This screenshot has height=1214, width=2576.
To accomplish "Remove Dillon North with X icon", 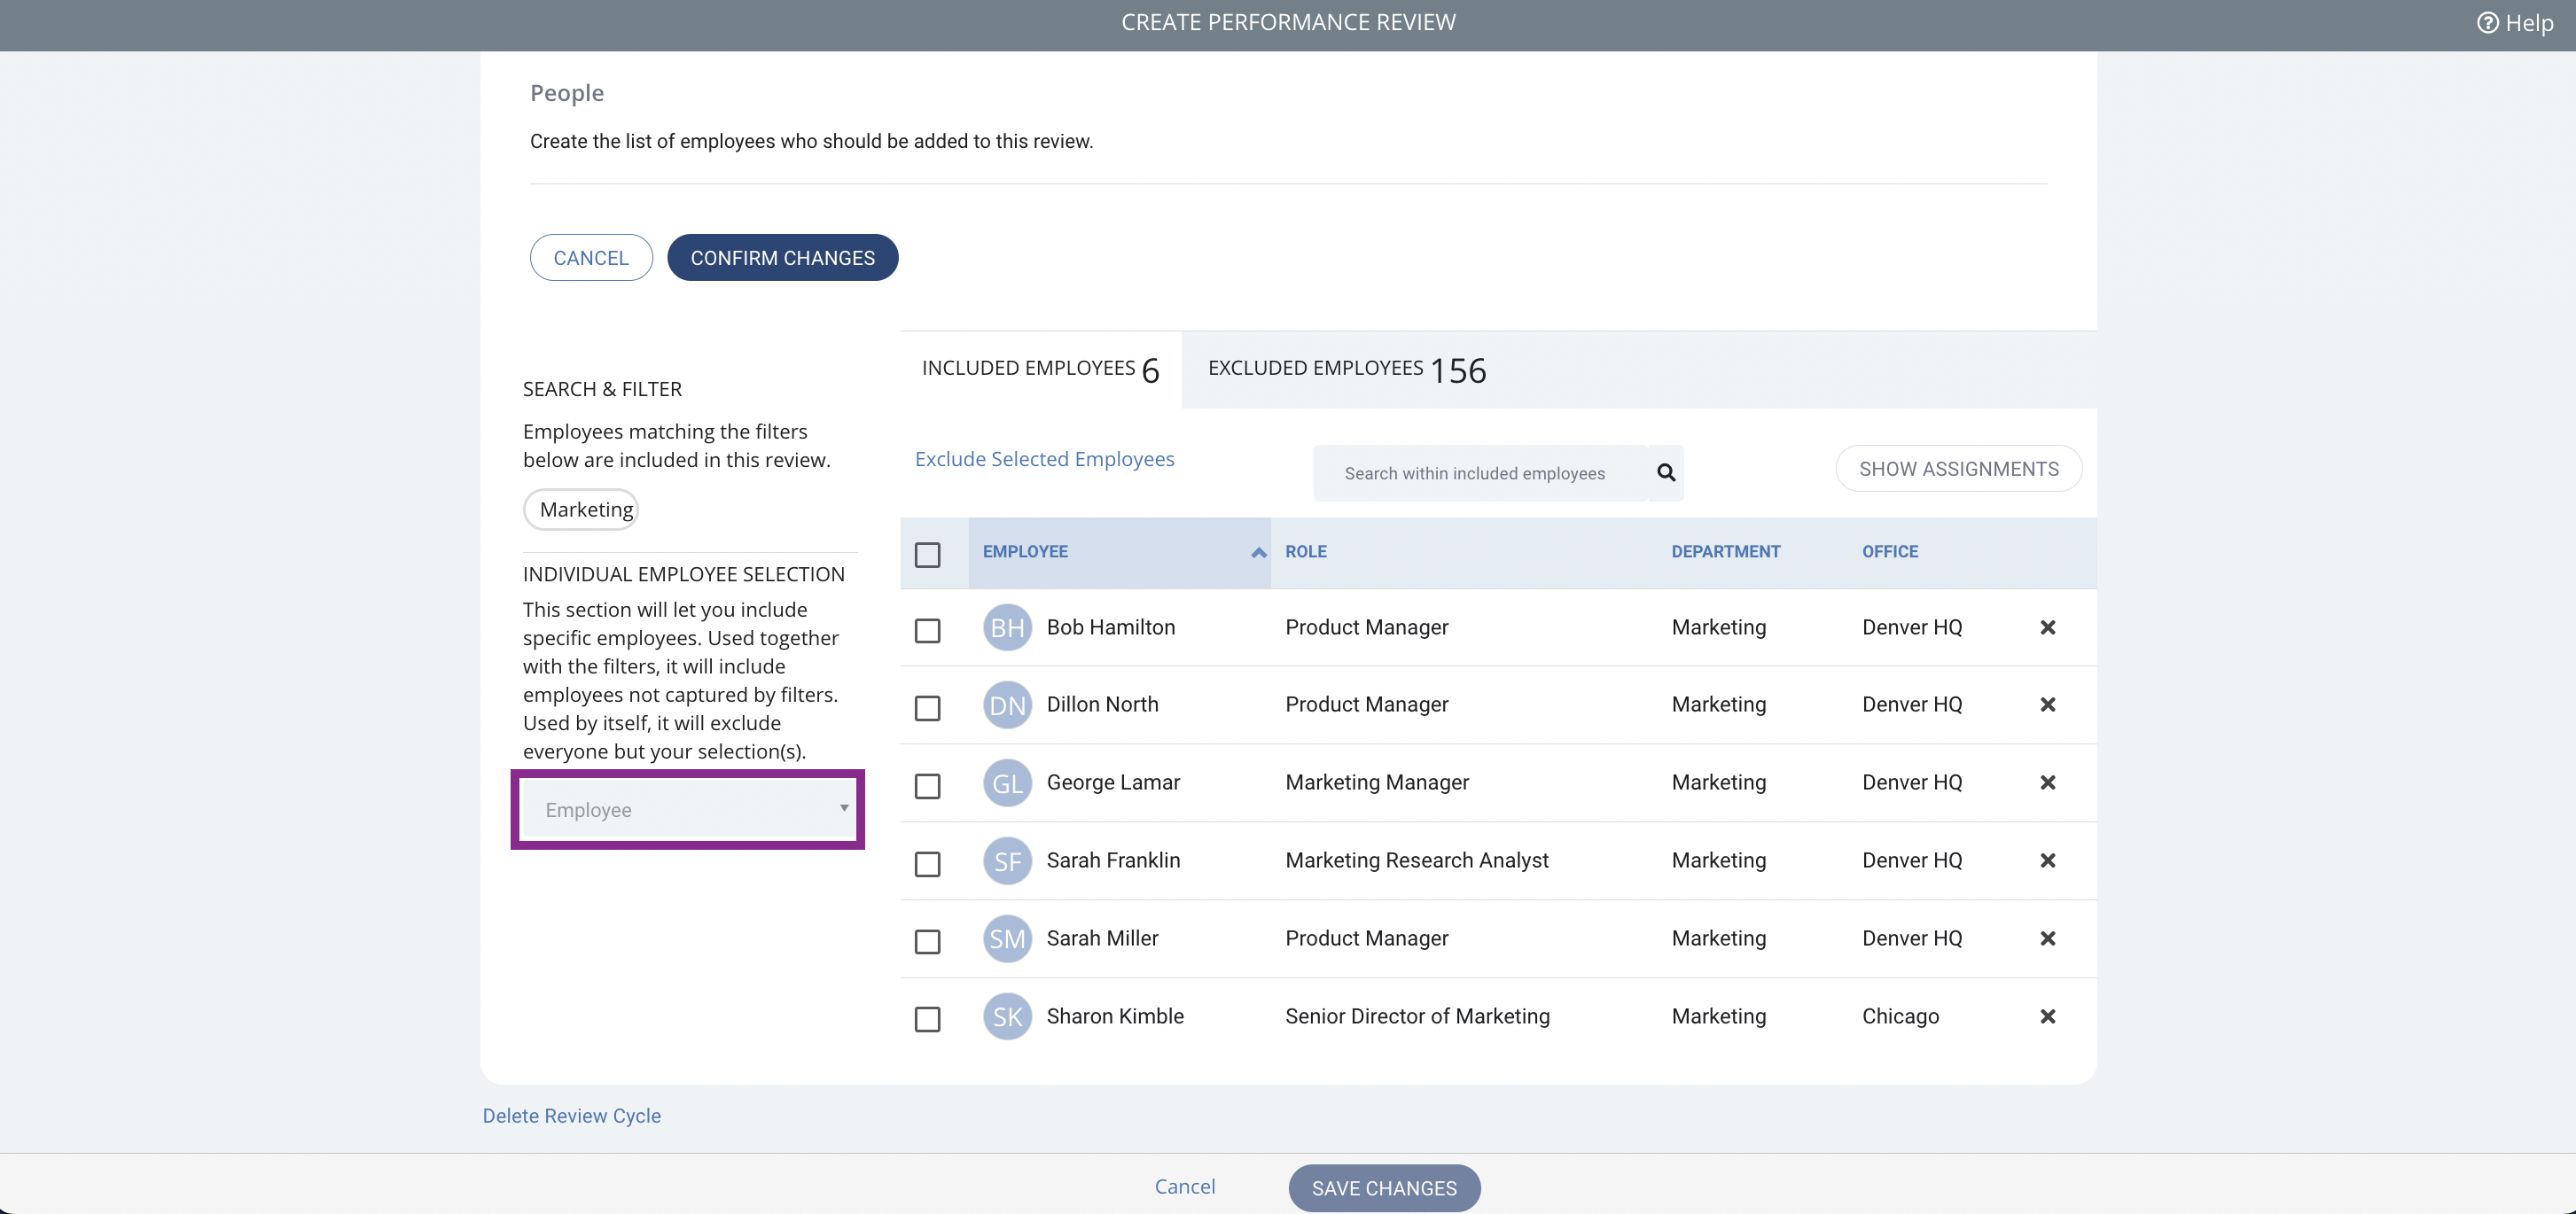I will (2048, 704).
